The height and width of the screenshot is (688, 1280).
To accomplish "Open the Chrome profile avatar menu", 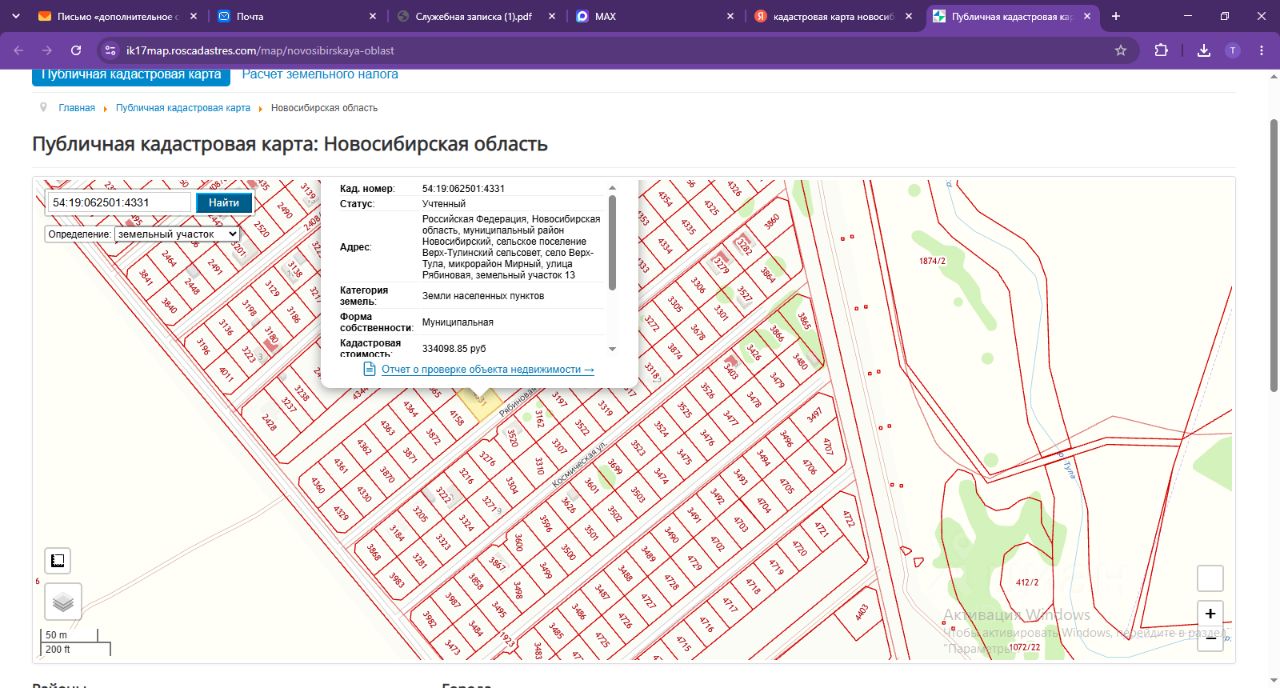I will 1233,50.
